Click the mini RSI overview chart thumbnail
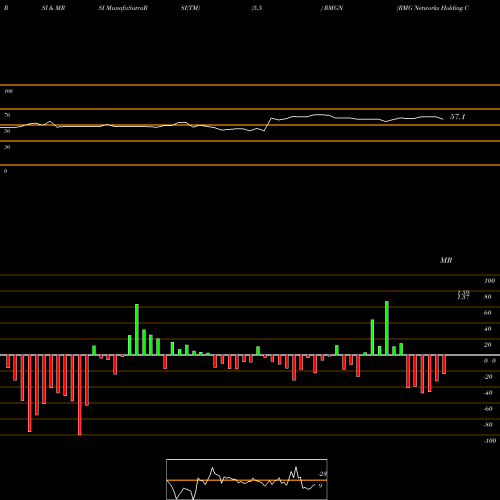 pos(247,479)
